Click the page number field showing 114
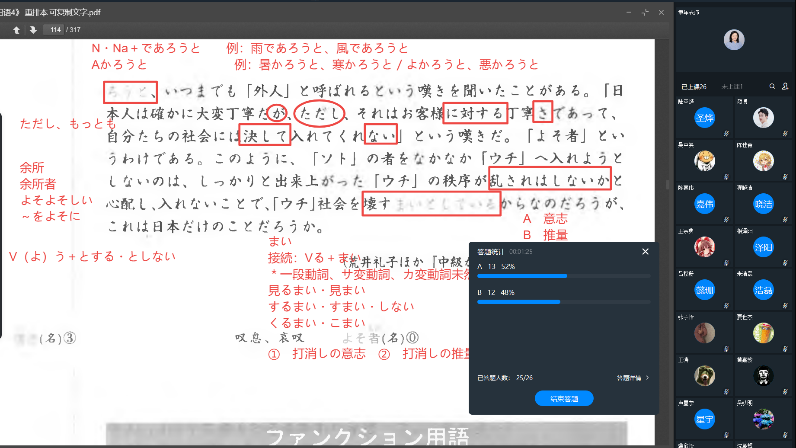Screen dimensions: 796x448 [55, 30]
